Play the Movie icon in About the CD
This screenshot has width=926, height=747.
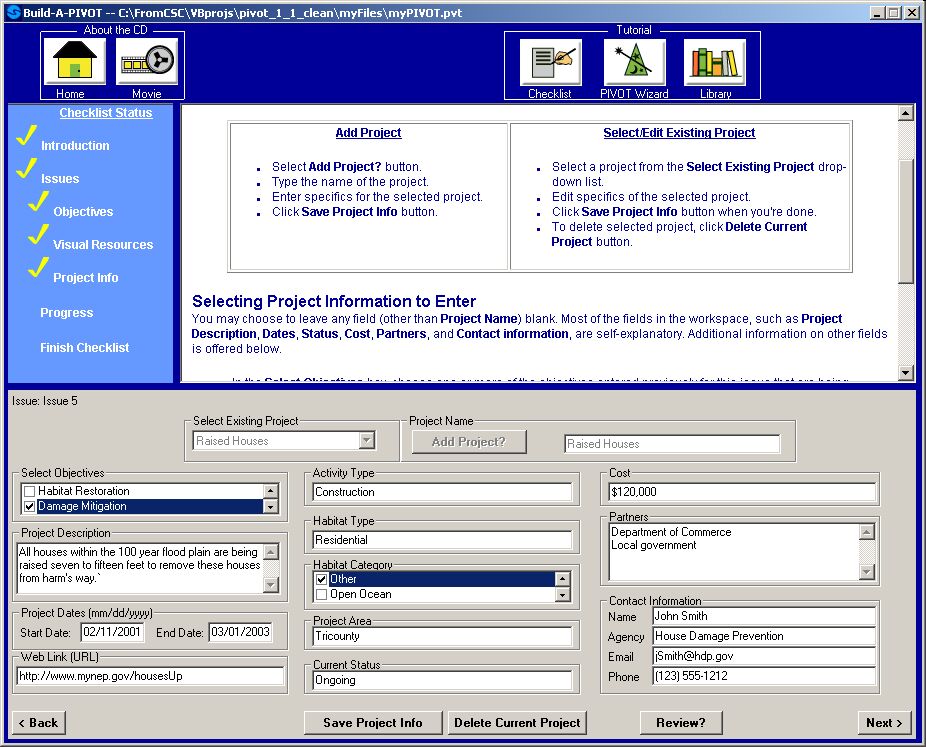tap(147, 61)
